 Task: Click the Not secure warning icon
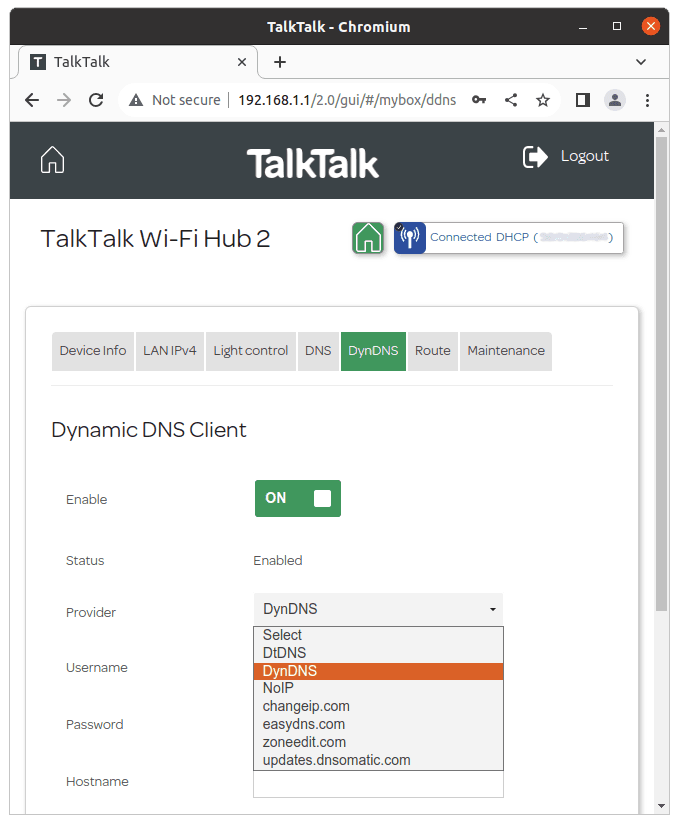tap(136, 100)
